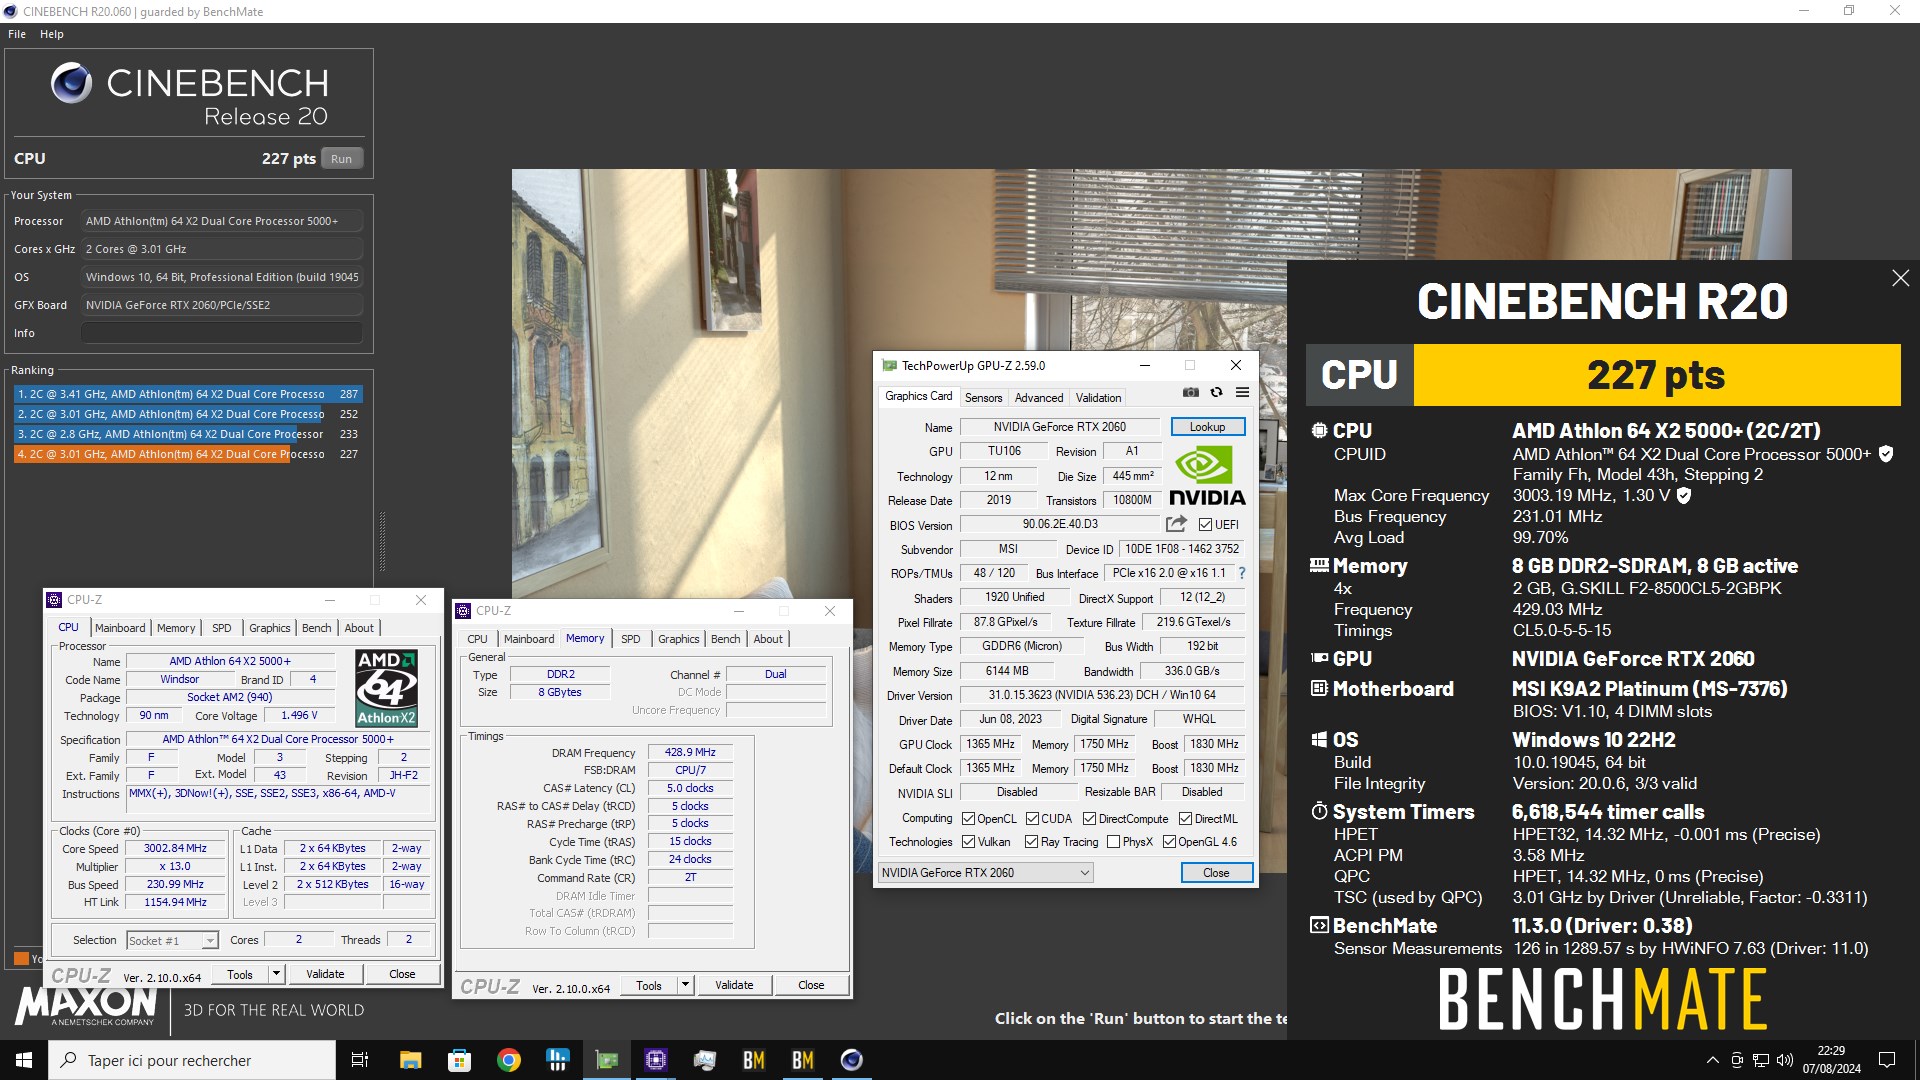Click Close in the CPU-Z Memory window
The image size is (1920, 1080).
tap(811, 985)
